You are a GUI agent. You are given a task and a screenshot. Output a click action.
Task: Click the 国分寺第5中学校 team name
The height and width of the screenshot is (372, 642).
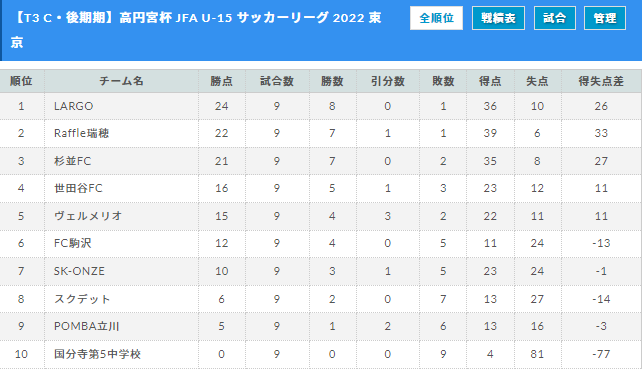97,354
